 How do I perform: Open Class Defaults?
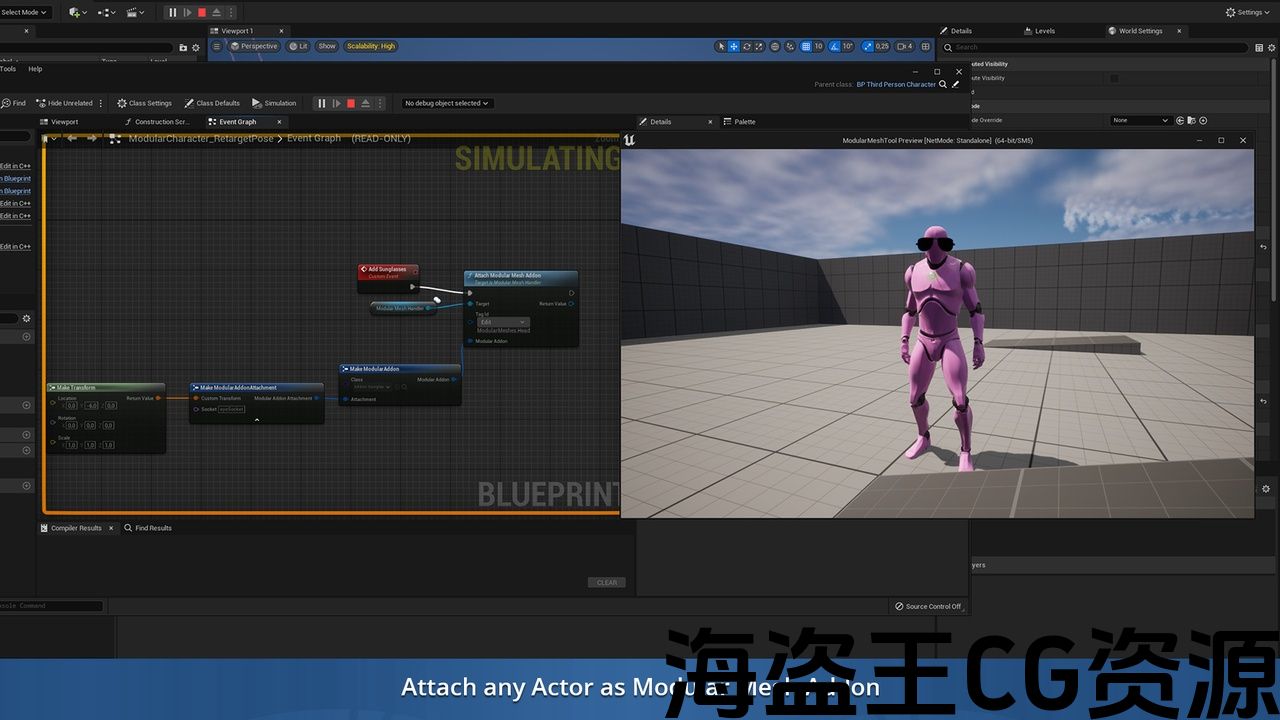(x=212, y=103)
